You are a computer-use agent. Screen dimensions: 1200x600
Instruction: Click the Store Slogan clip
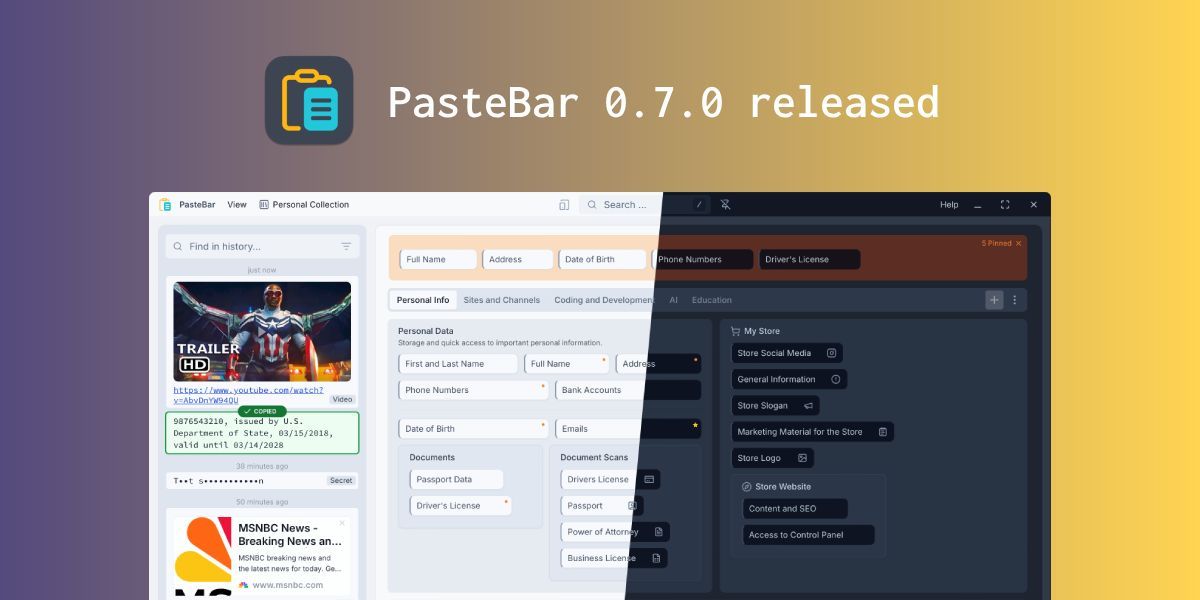click(775, 406)
